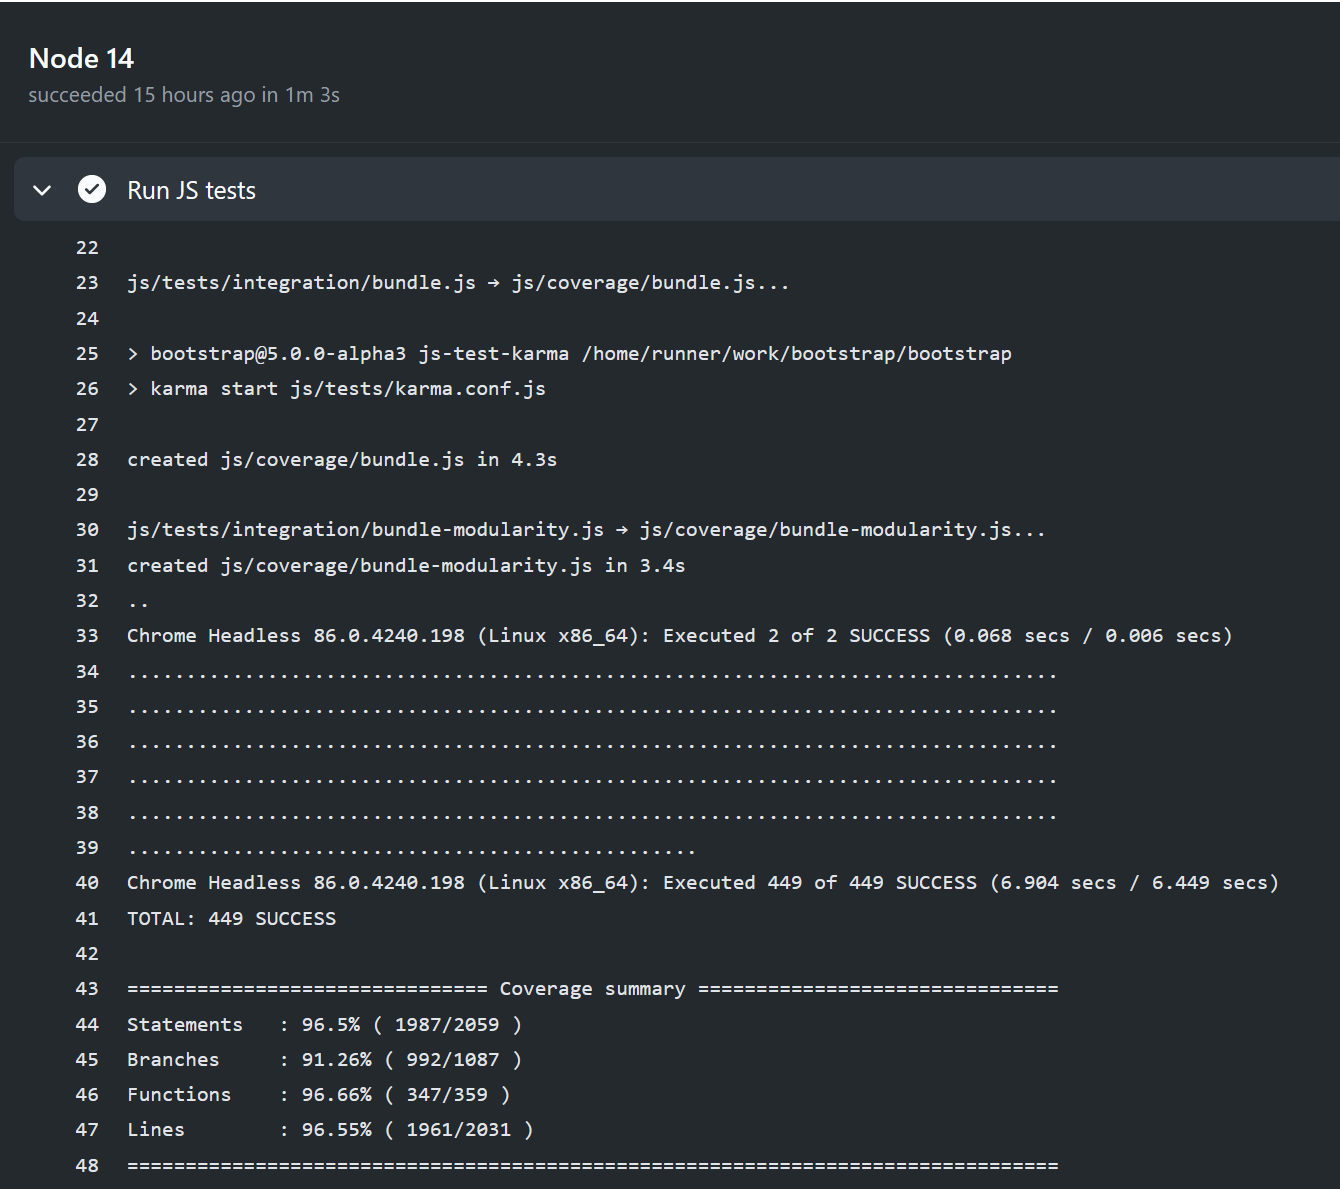Select log line number 26

pyautogui.click(x=87, y=388)
